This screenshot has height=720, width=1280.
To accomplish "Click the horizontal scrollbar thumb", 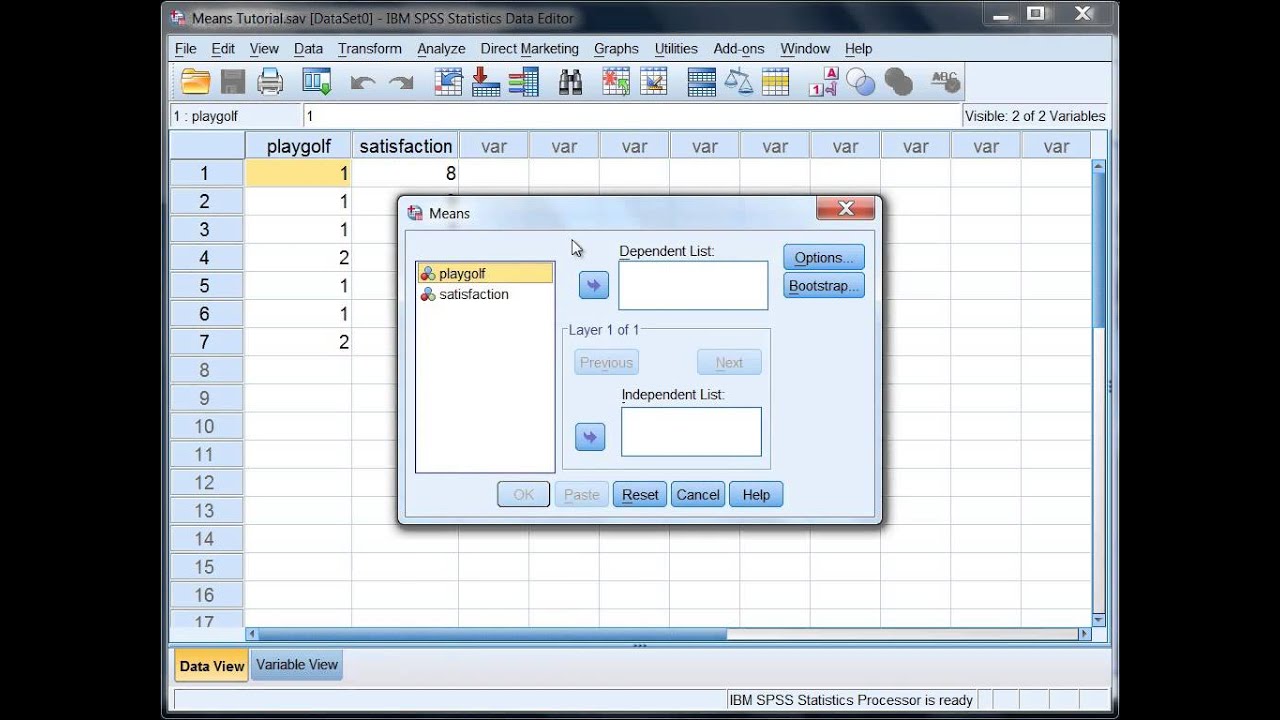I will click(491, 634).
